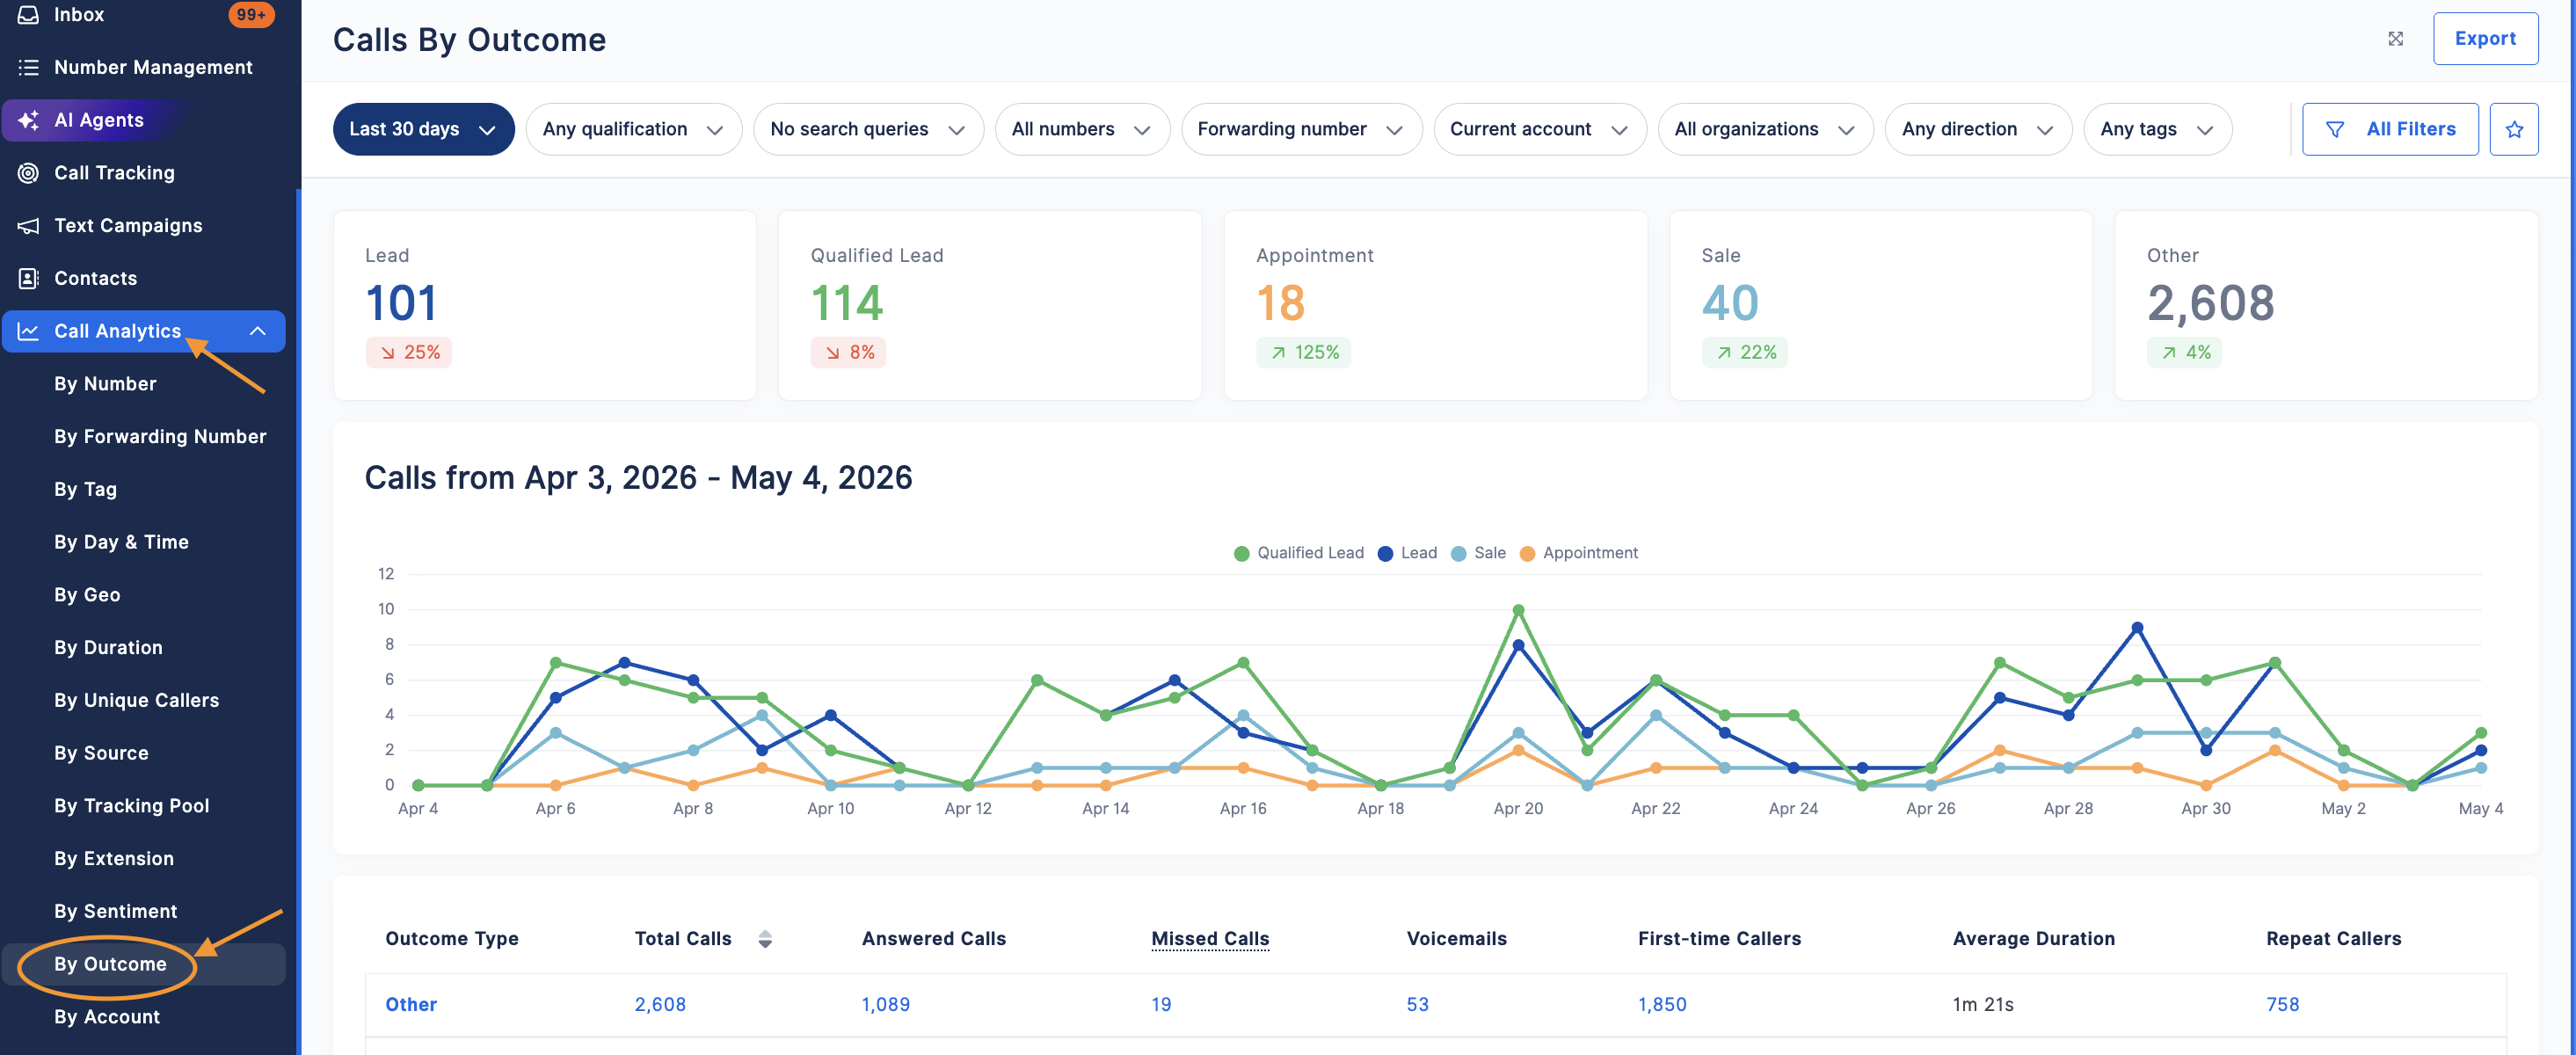
Task: Click the star favorite filter icon
Action: click(2513, 129)
